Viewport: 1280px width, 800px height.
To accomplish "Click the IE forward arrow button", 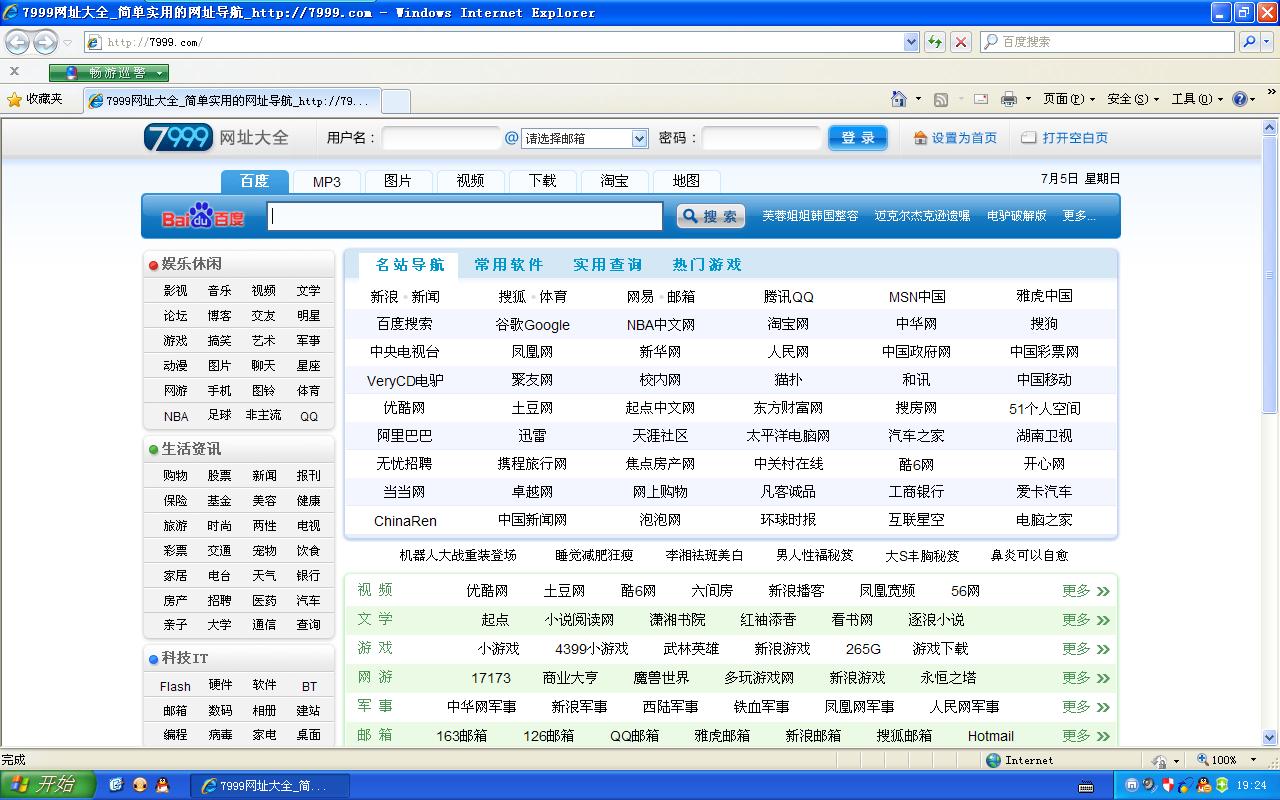I will coord(45,42).
